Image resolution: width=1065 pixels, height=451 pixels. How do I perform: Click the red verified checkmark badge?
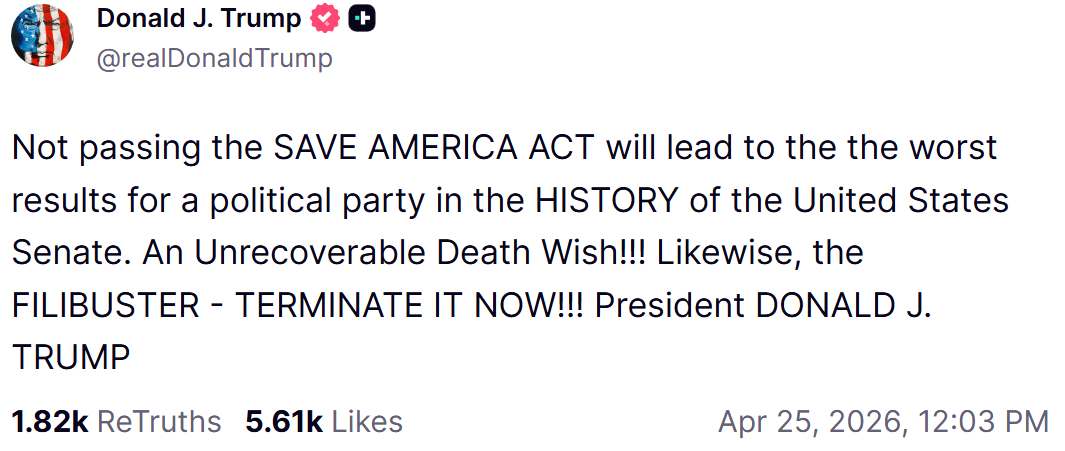click(327, 19)
